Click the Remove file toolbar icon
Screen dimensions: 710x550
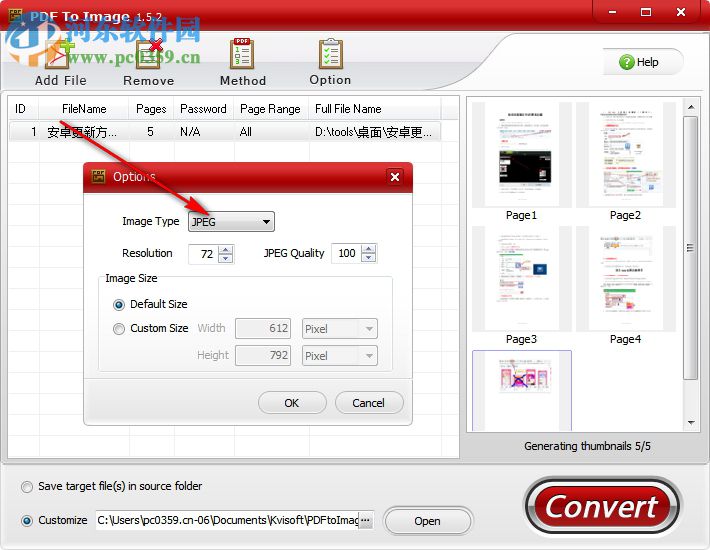pos(149,53)
